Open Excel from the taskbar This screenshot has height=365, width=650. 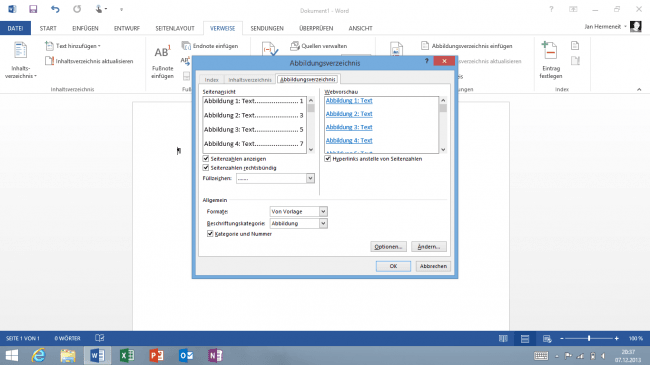(x=127, y=355)
